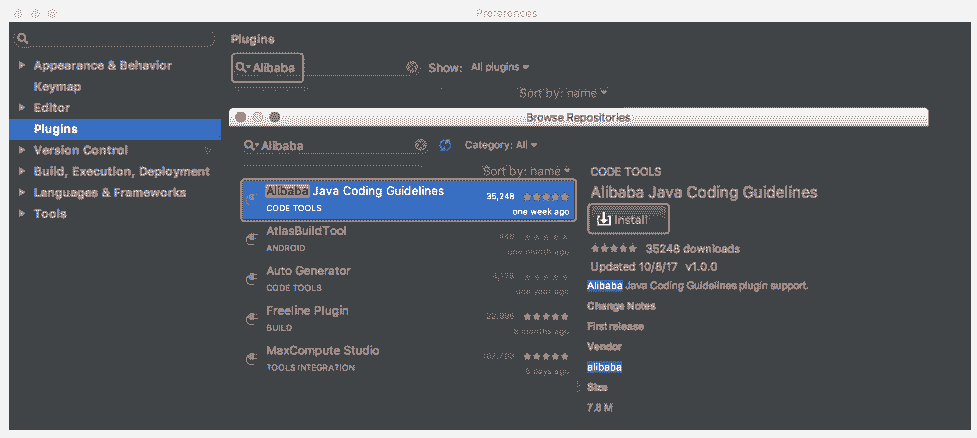Open the Keymap settings page
This screenshot has height=438, width=977.
pos(57,86)
